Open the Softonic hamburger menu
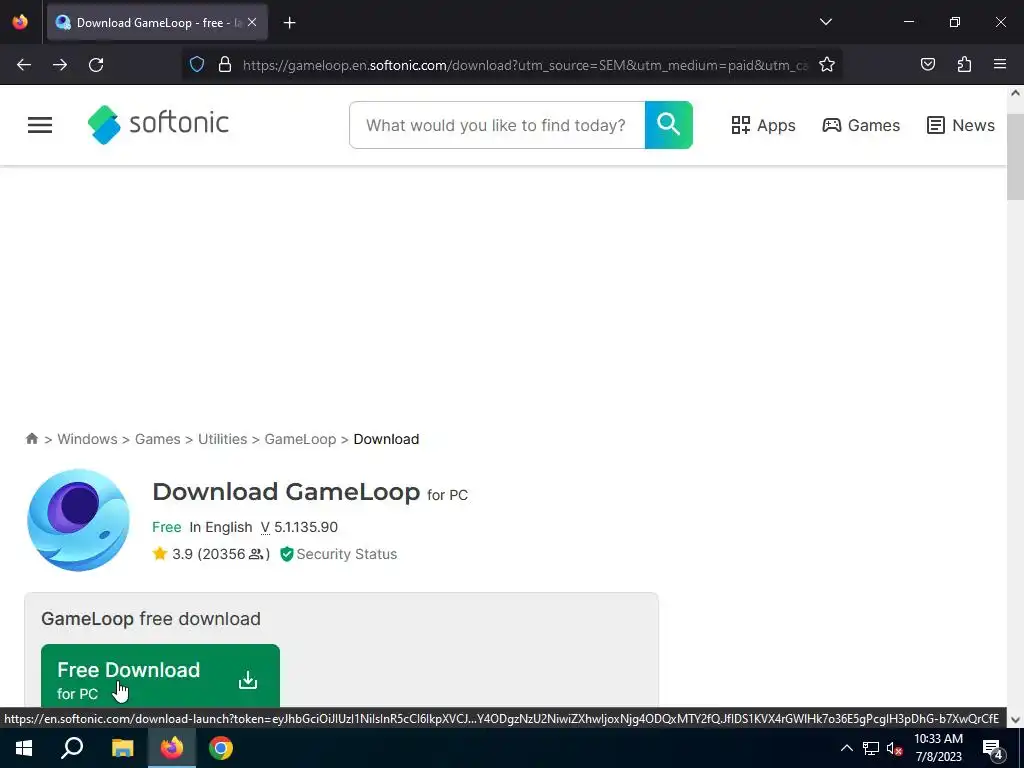The image size is (1024, 768). [40, 125]
